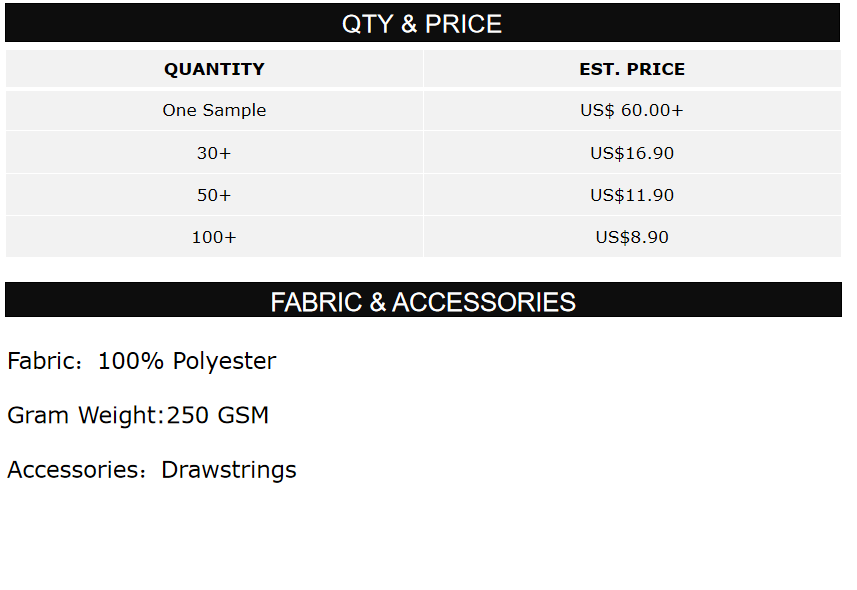857x590 pixels.
Task: Click the One Sample quantity cell
Action: coord(214,110)
